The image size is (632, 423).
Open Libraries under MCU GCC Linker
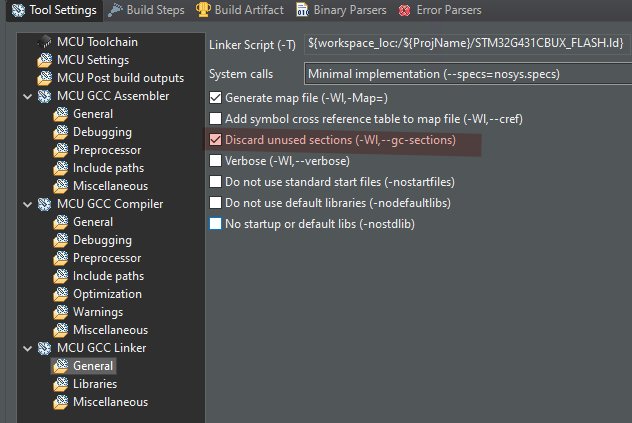[95, 384]
